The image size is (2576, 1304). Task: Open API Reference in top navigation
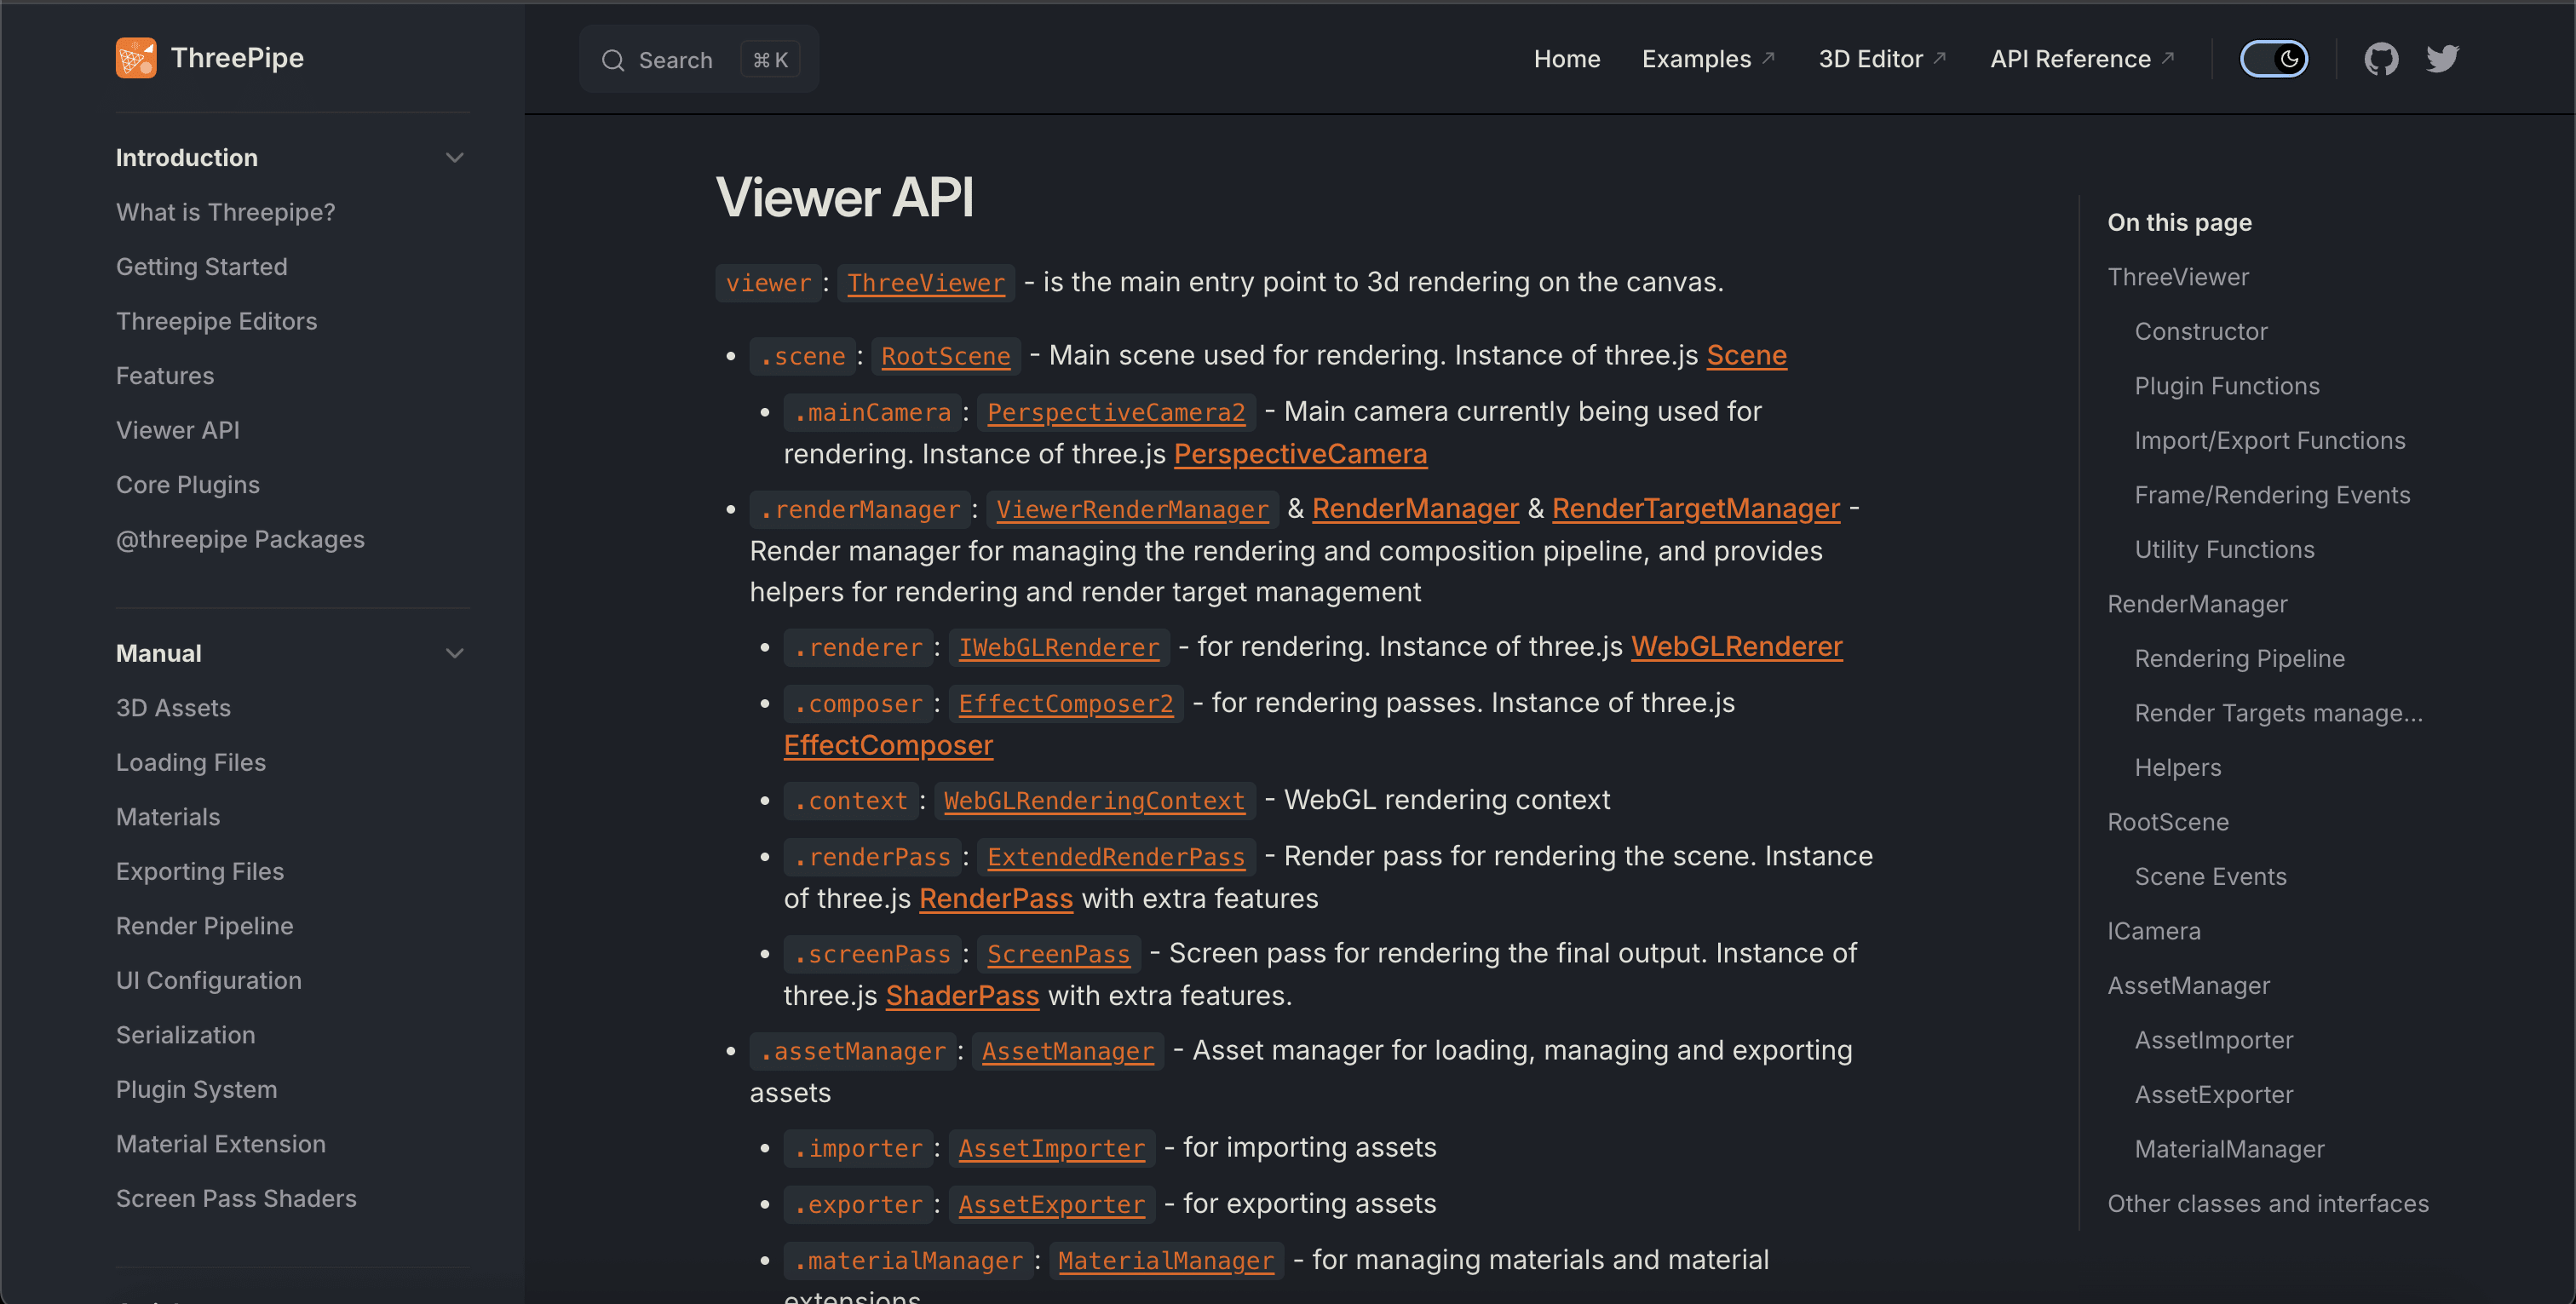coord(2070,59)
